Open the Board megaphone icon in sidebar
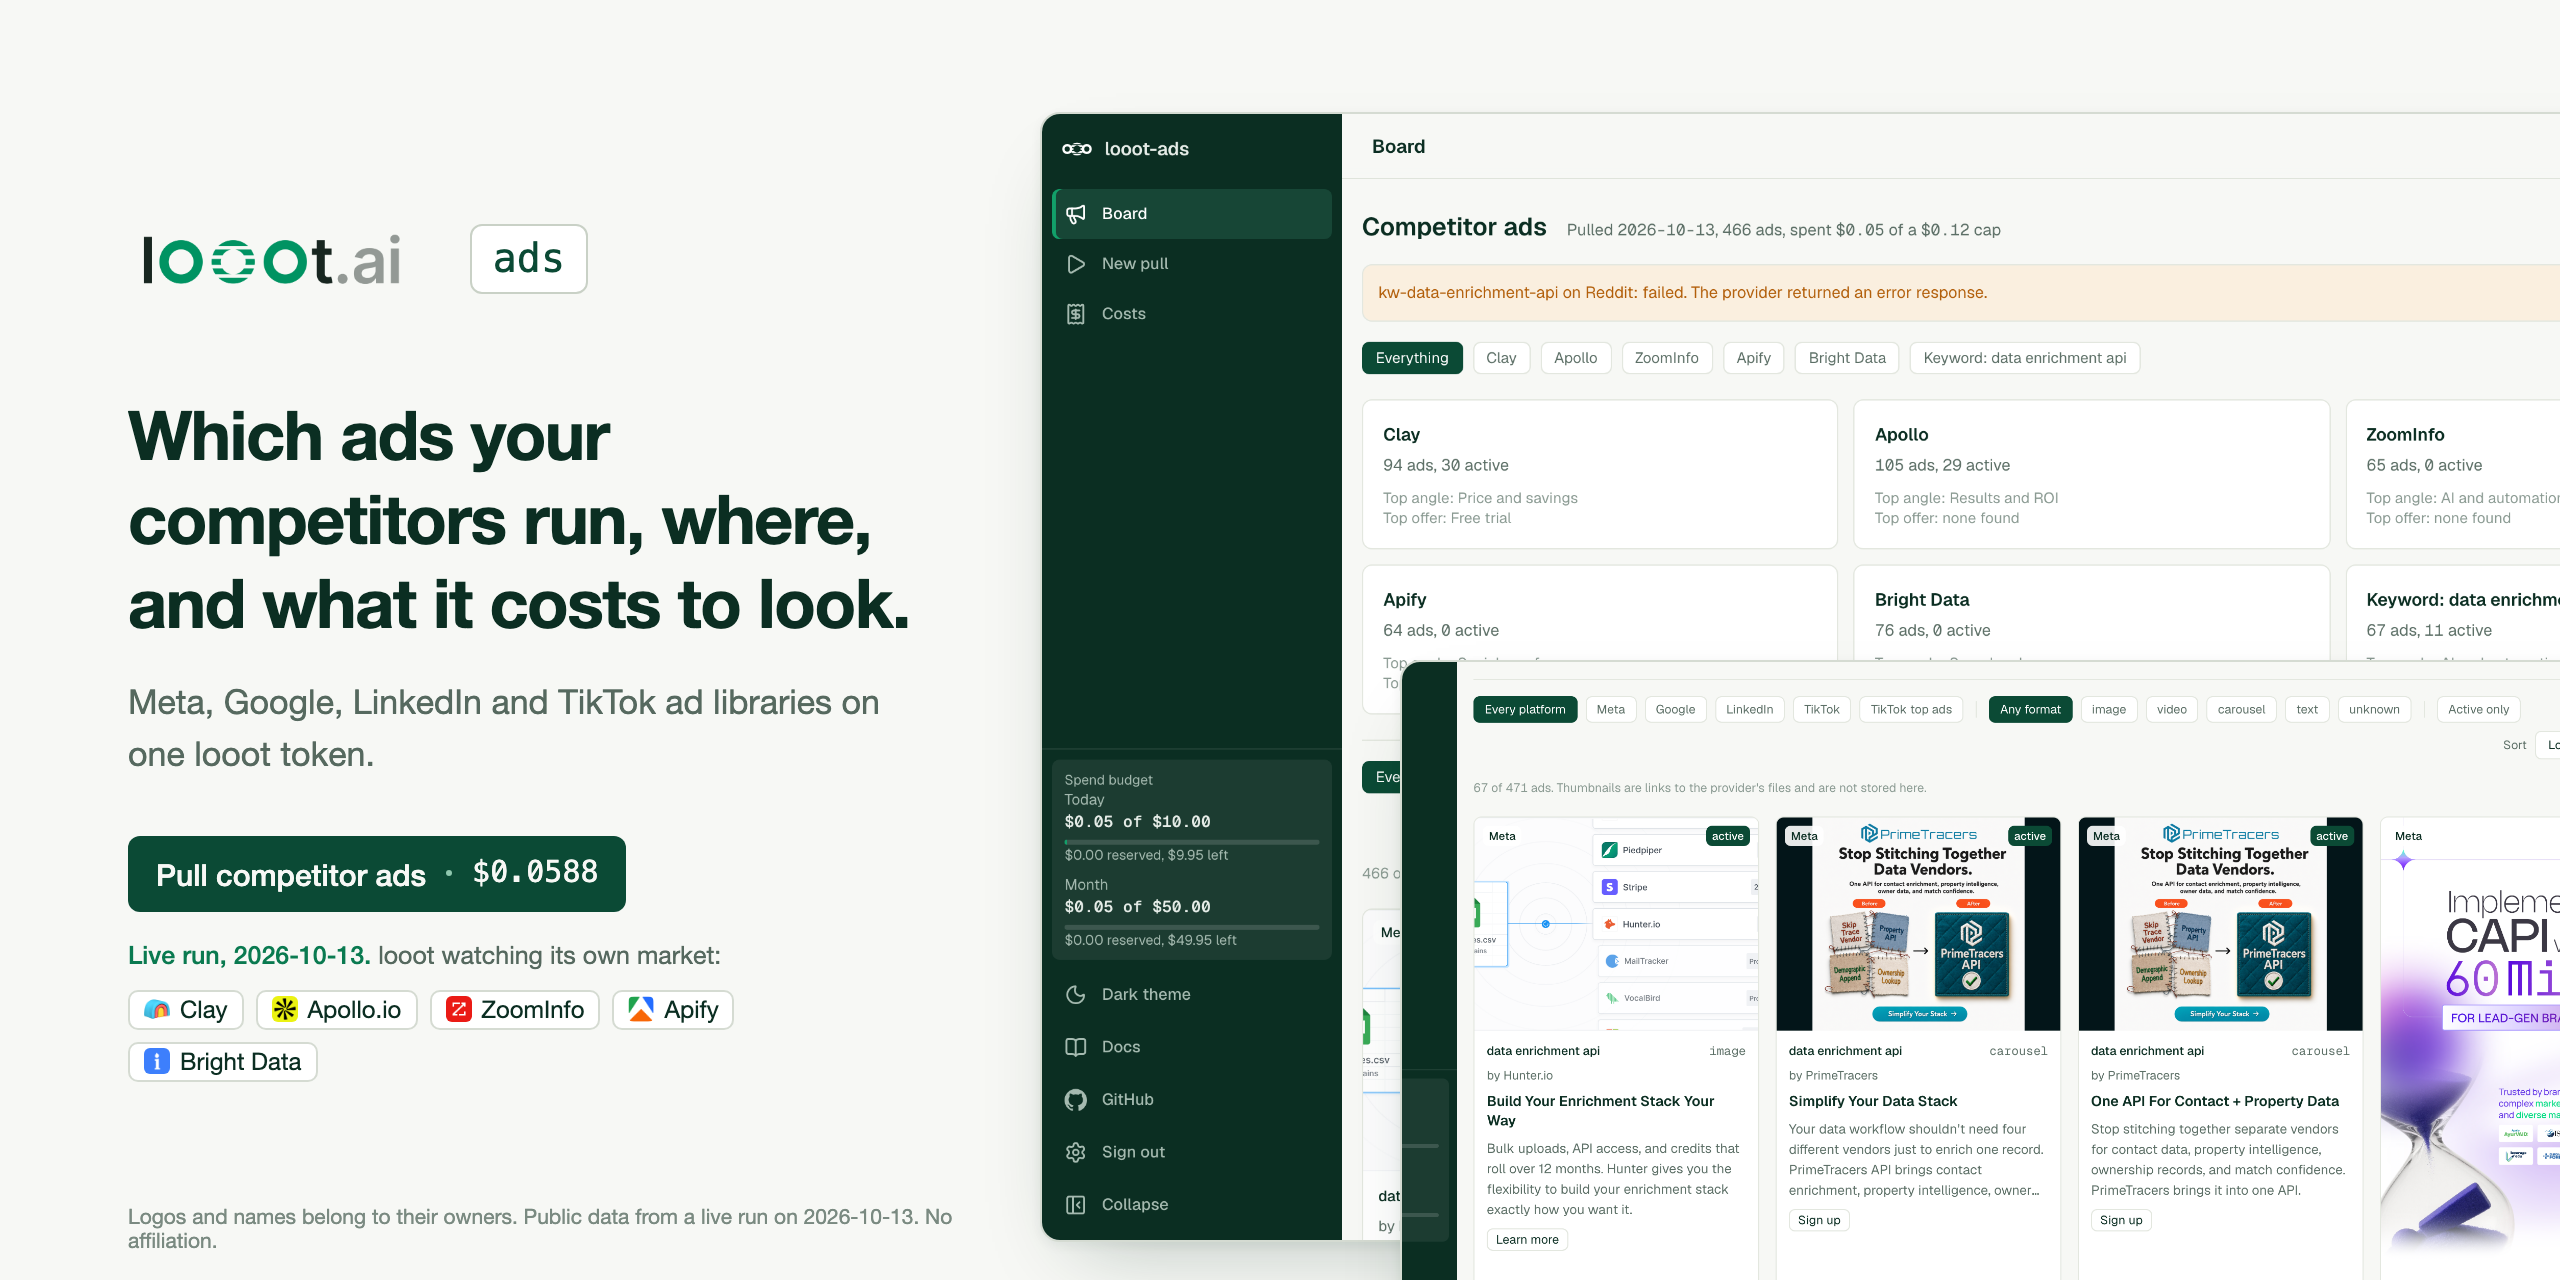The height and width of the screenshot is (1280, 2560). point(1076,214)
